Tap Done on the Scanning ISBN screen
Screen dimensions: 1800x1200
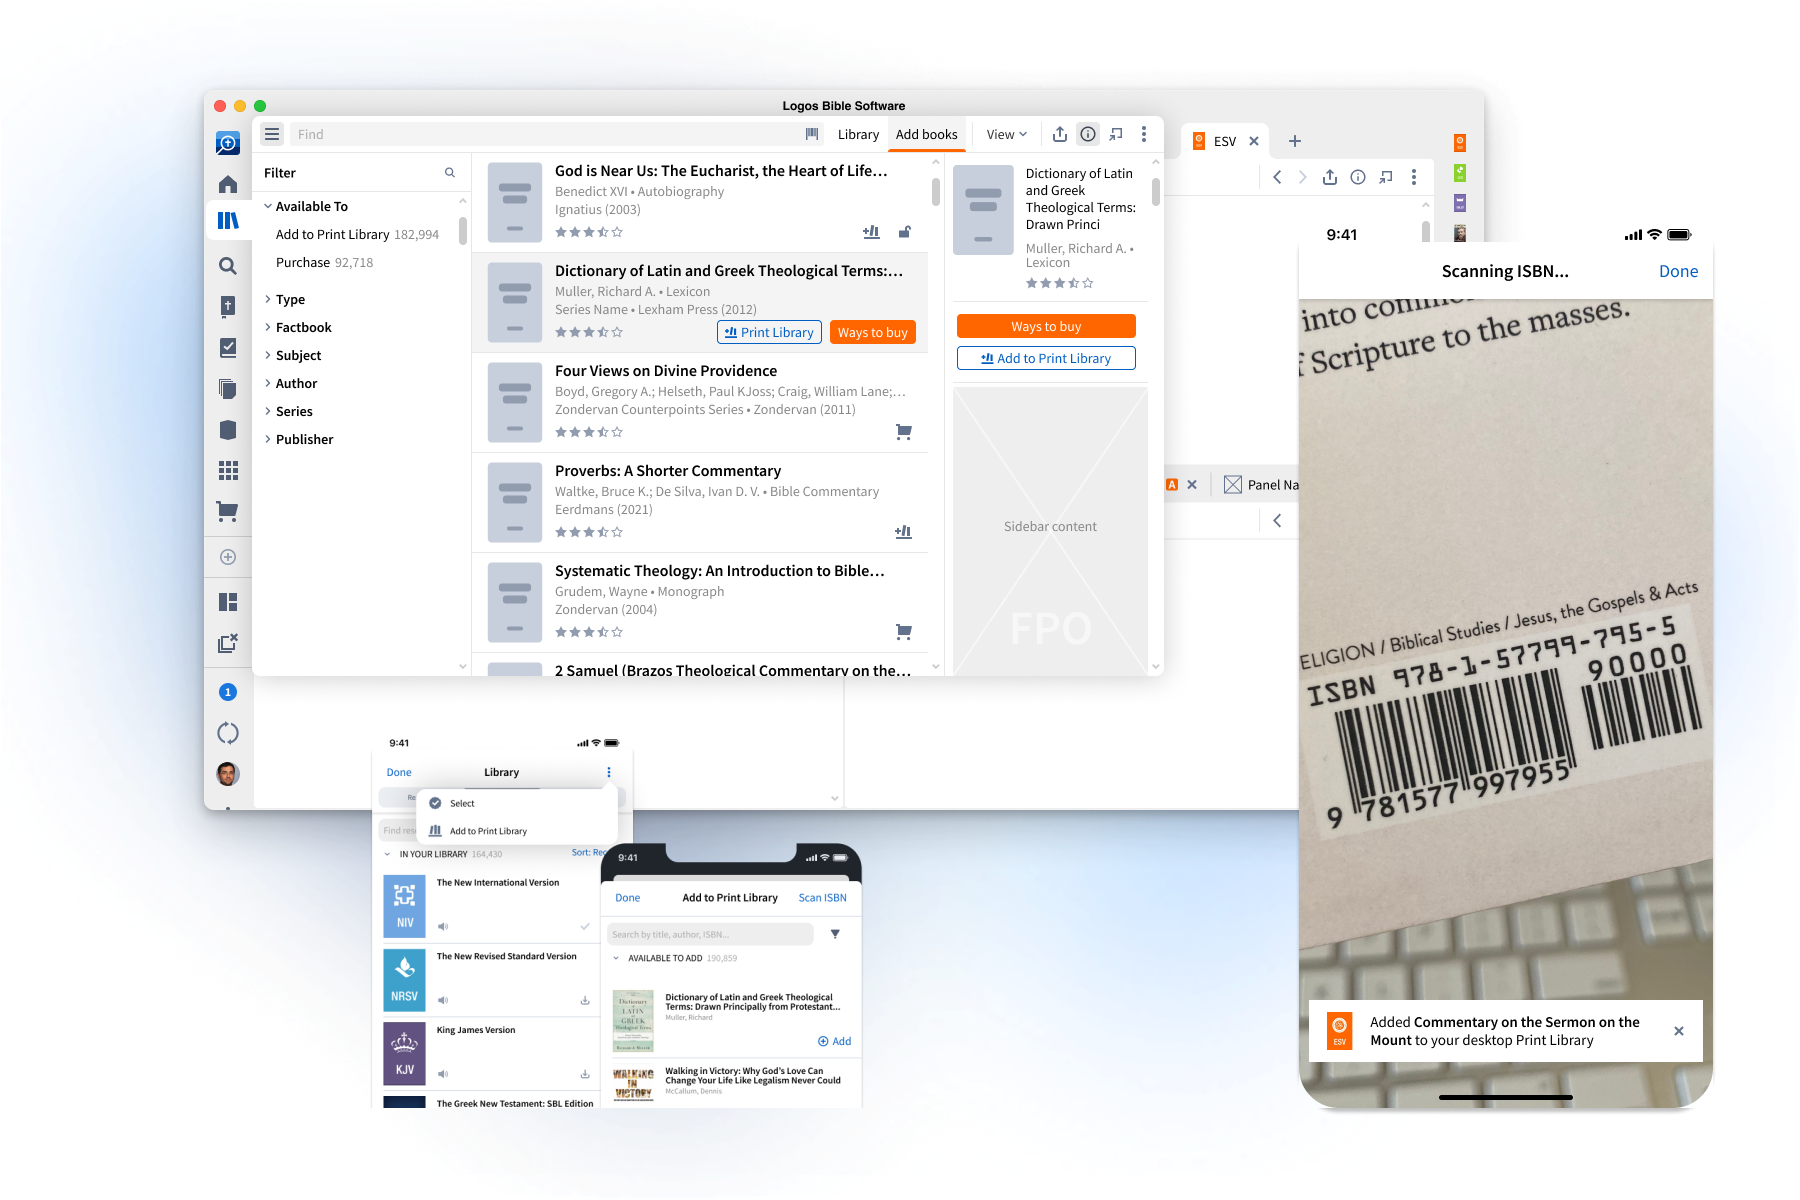point(1678,271)
